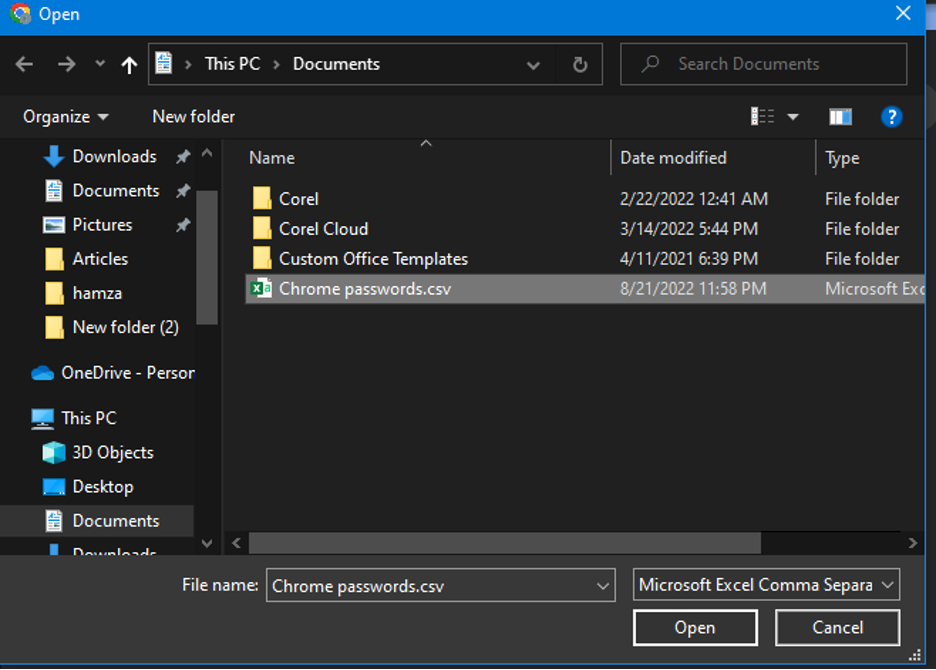Viewport: 936px width, 670px height.
Task: Click the Chrome icon in title bar
Action: click(20, 13)
